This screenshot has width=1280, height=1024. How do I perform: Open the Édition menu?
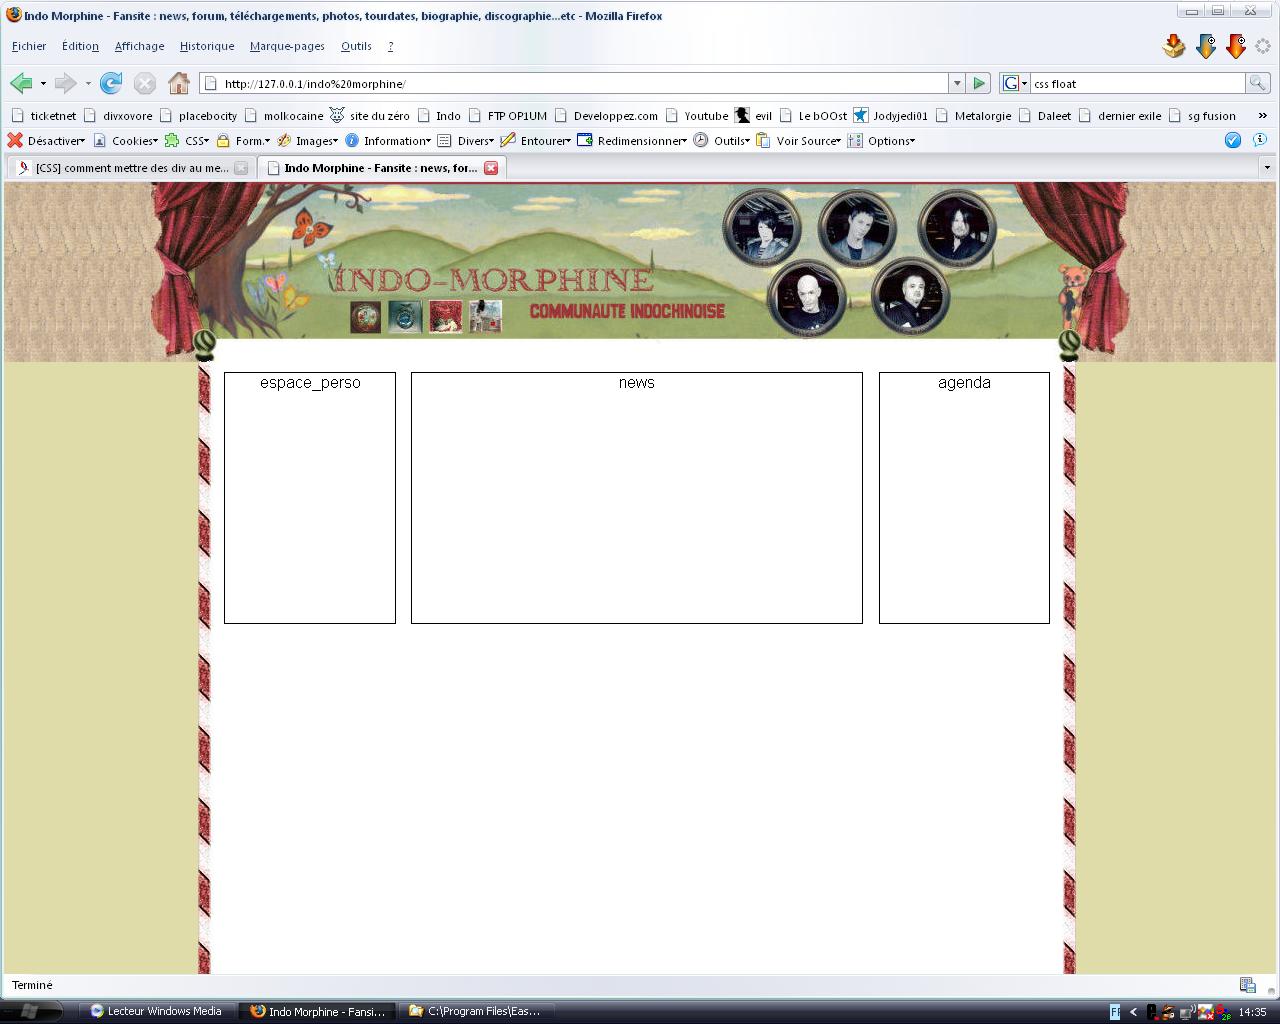pos(80,46)
